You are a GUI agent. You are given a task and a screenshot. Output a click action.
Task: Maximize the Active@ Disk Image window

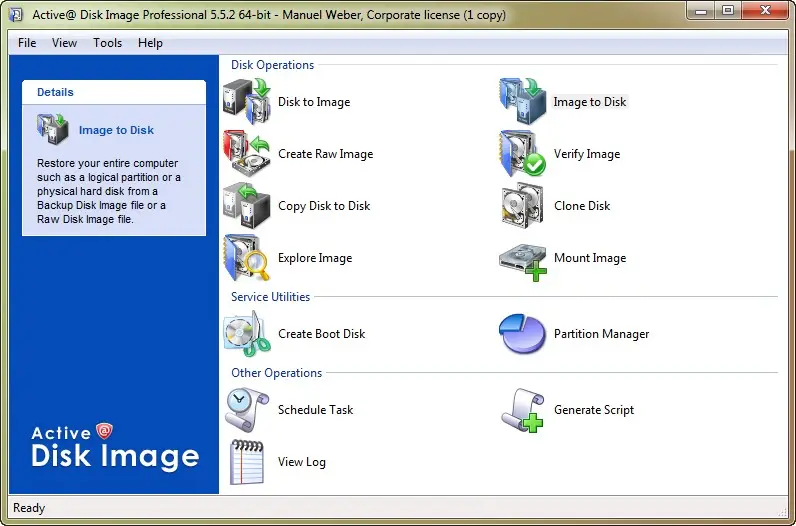728,10
